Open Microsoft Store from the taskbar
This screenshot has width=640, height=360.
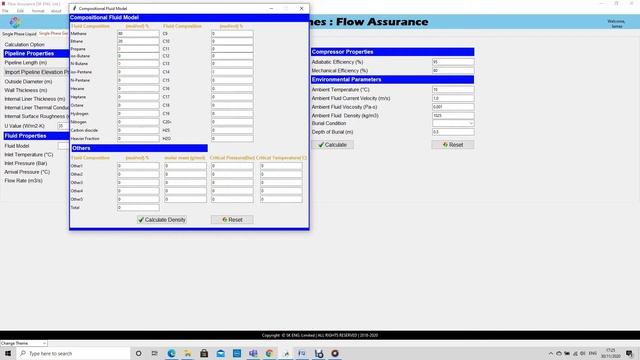tap(204, 353)
